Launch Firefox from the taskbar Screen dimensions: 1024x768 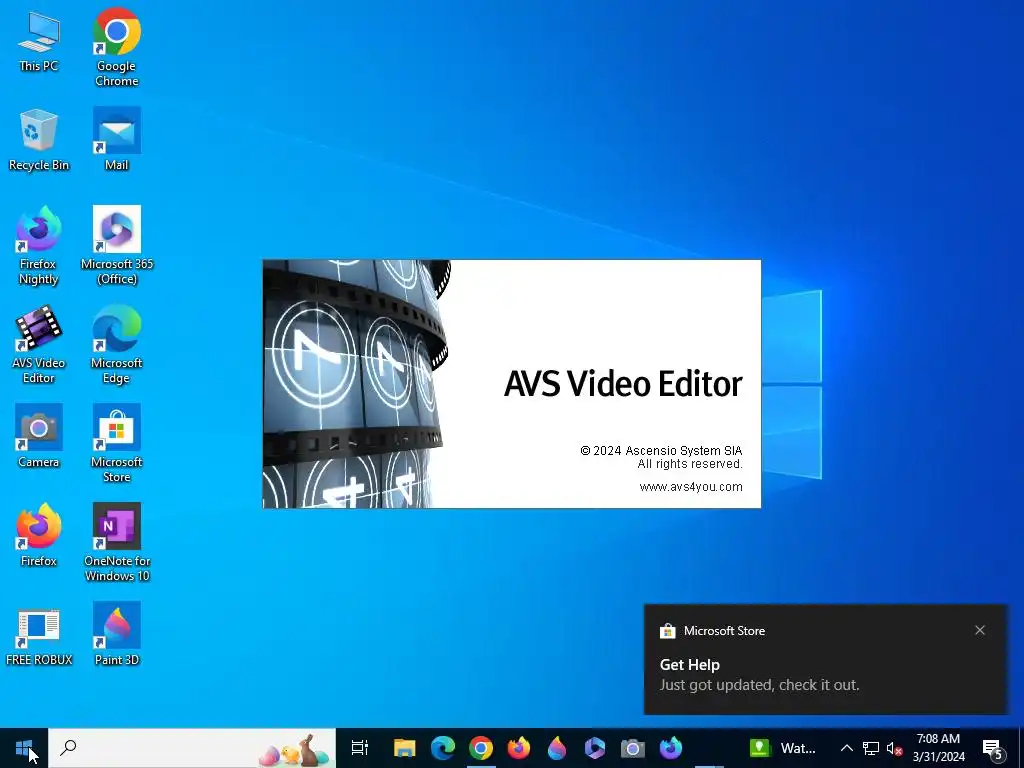point(519,748)
